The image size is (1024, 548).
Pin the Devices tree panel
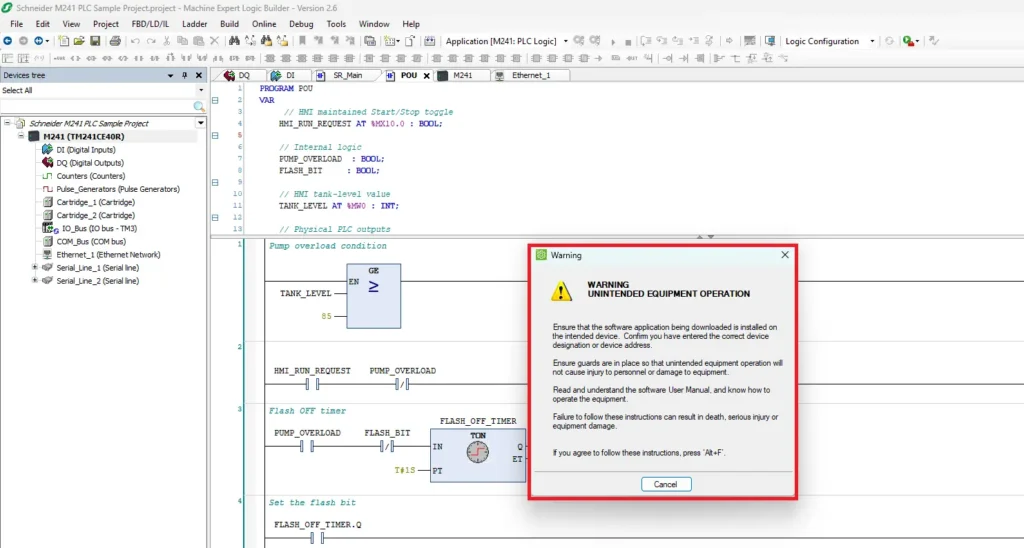coord(185,75)
